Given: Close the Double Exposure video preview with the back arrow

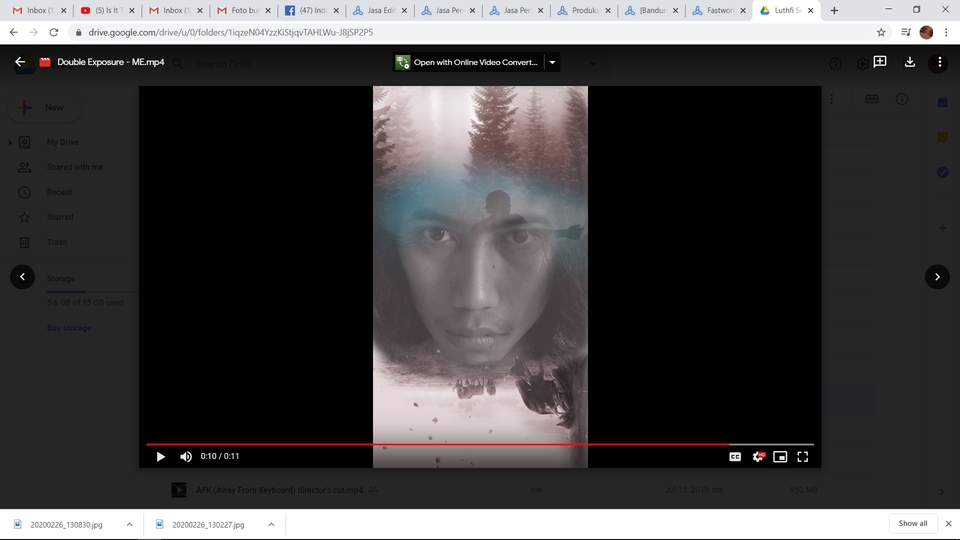Looking at the screenshot, I should tap(20, 62).
